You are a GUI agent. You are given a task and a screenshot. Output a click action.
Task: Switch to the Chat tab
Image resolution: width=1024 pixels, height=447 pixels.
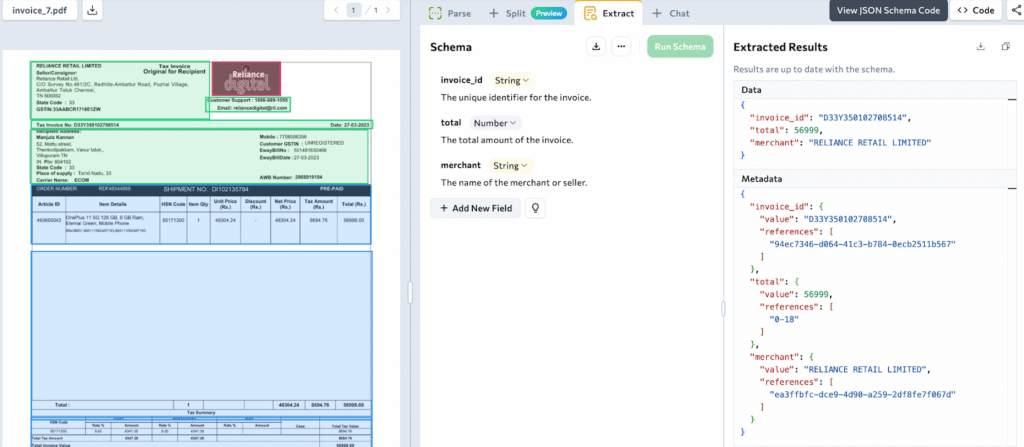(670, 13)
